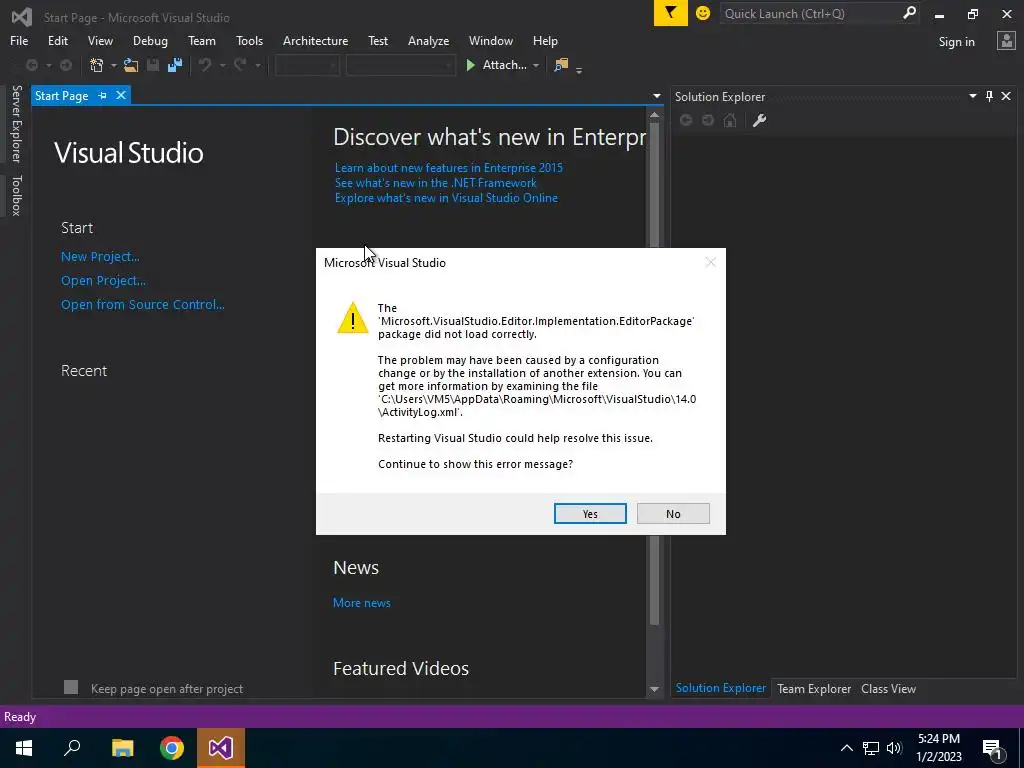Open the Action Center notification icon
Screen dimensions: 1024x768
pos(992,748)
